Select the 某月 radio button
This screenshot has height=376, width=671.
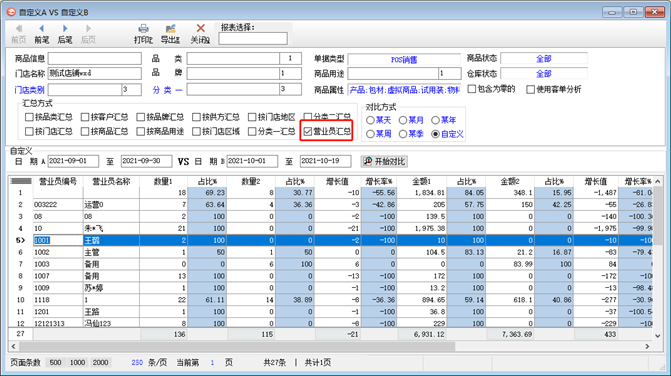(403, 120)
